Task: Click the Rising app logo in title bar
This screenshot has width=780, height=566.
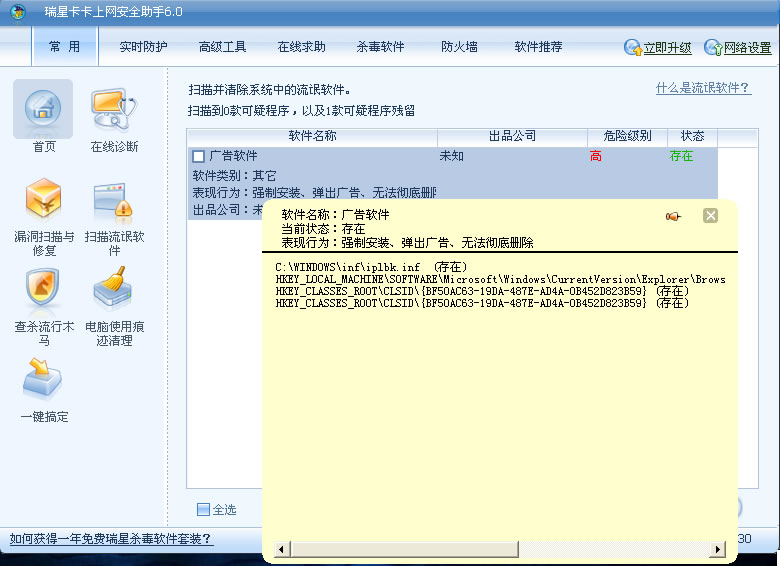Action: click(x=17, y=11)
